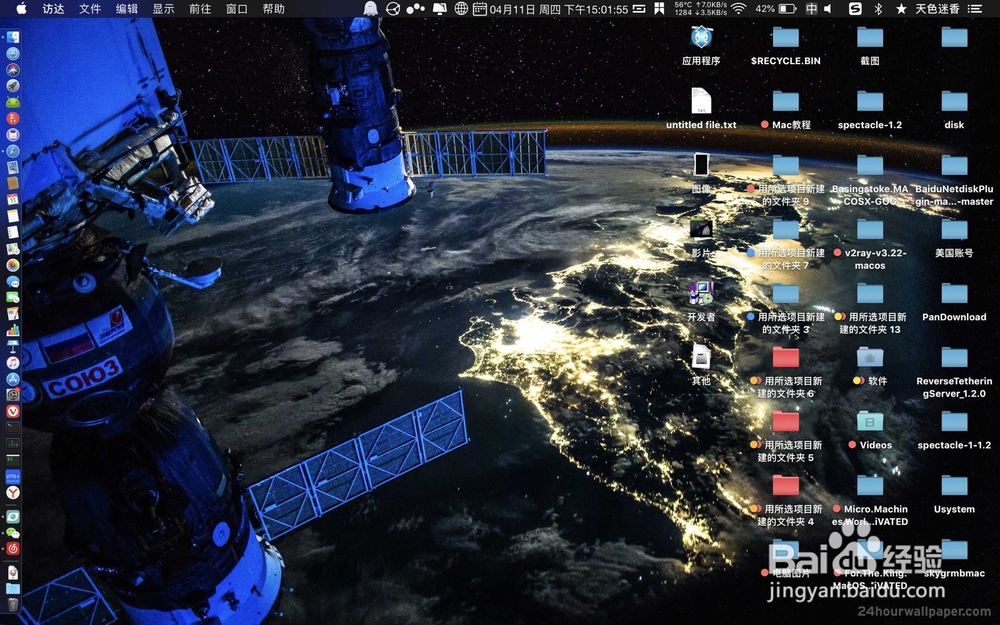Click the green Android icon in Dock
This screenshot has height=625, width=1000.
point(13,102)
